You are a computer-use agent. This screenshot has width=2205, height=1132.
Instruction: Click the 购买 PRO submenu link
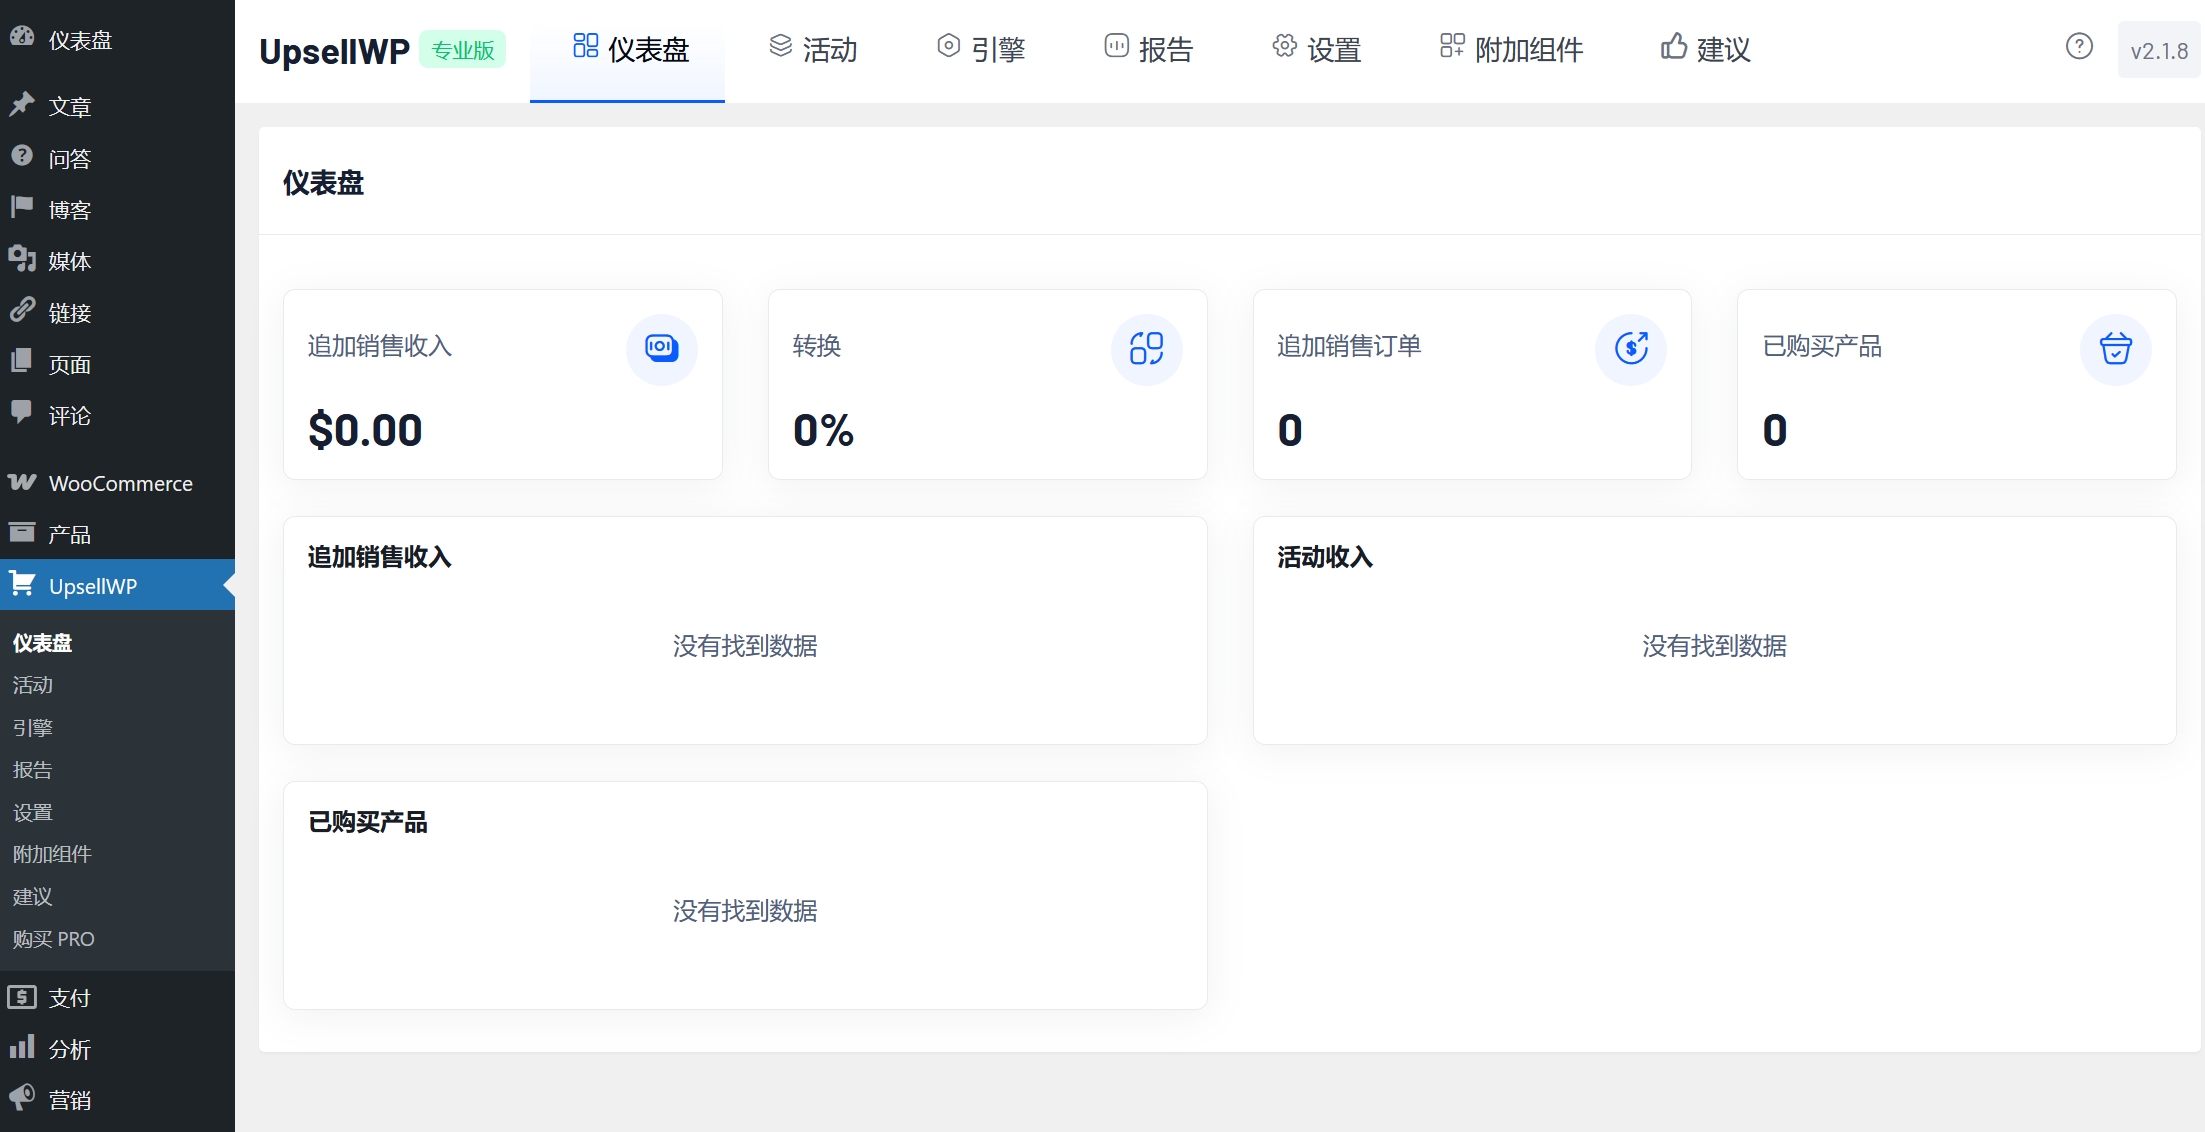54,939
